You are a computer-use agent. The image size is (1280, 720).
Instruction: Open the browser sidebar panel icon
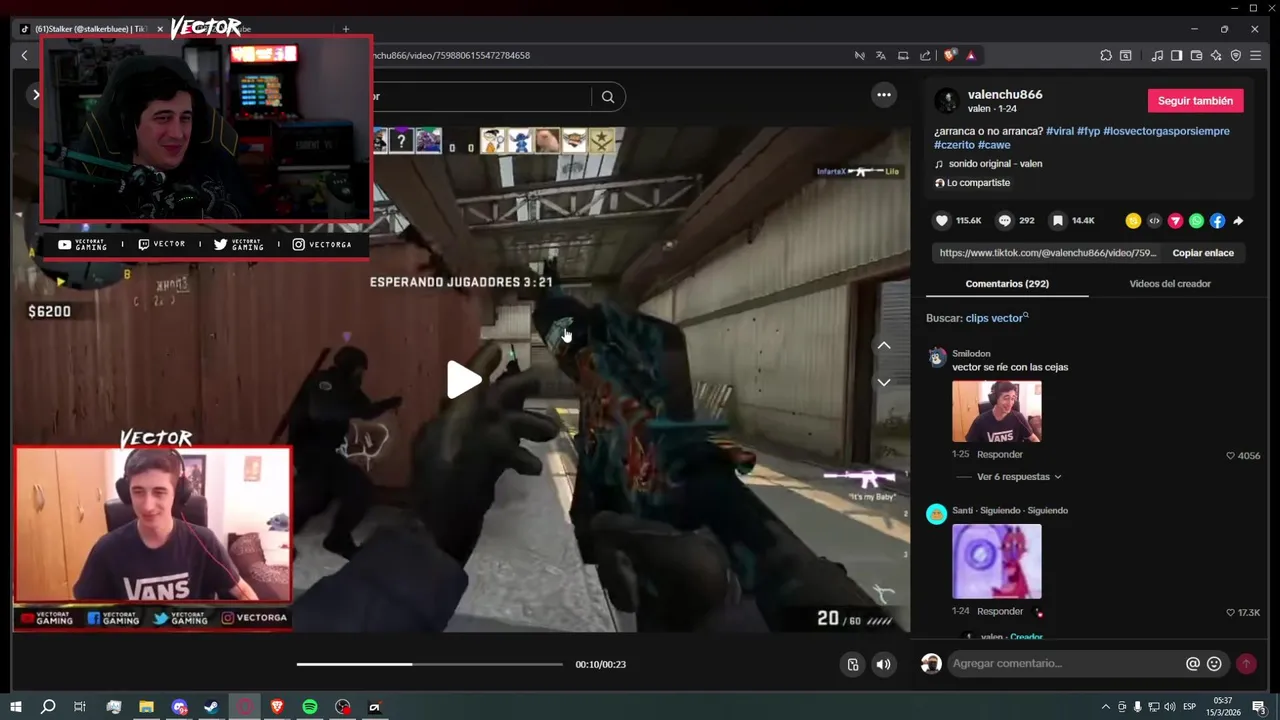point(1177,56)
